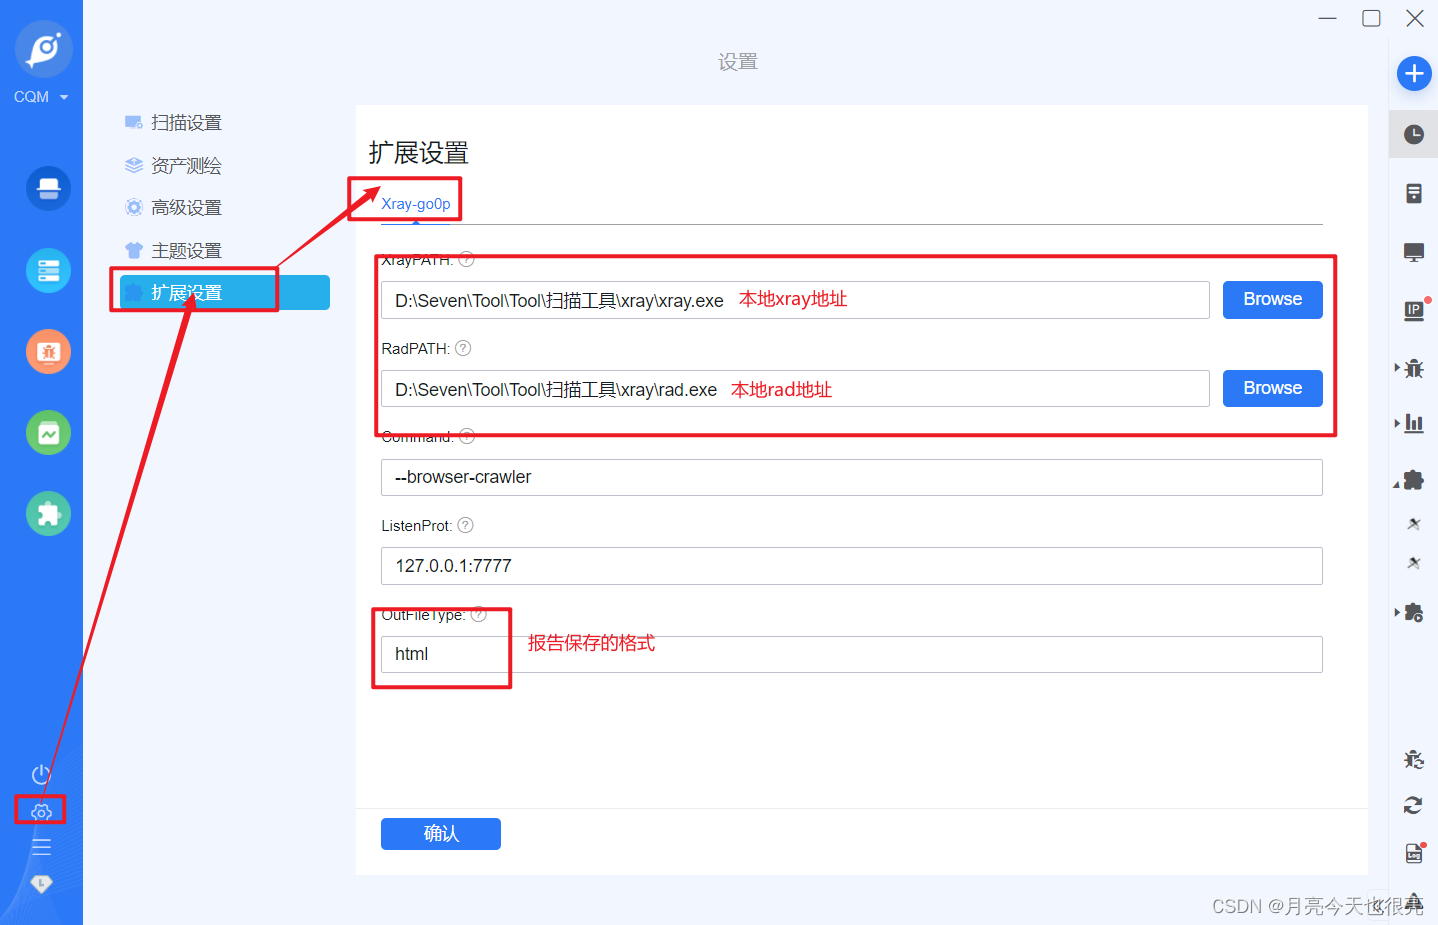The height and width of the screenshot is (925, 1438).
Task: Open the scan tasks sidebar icon
Action: click(x=48, y=188)
